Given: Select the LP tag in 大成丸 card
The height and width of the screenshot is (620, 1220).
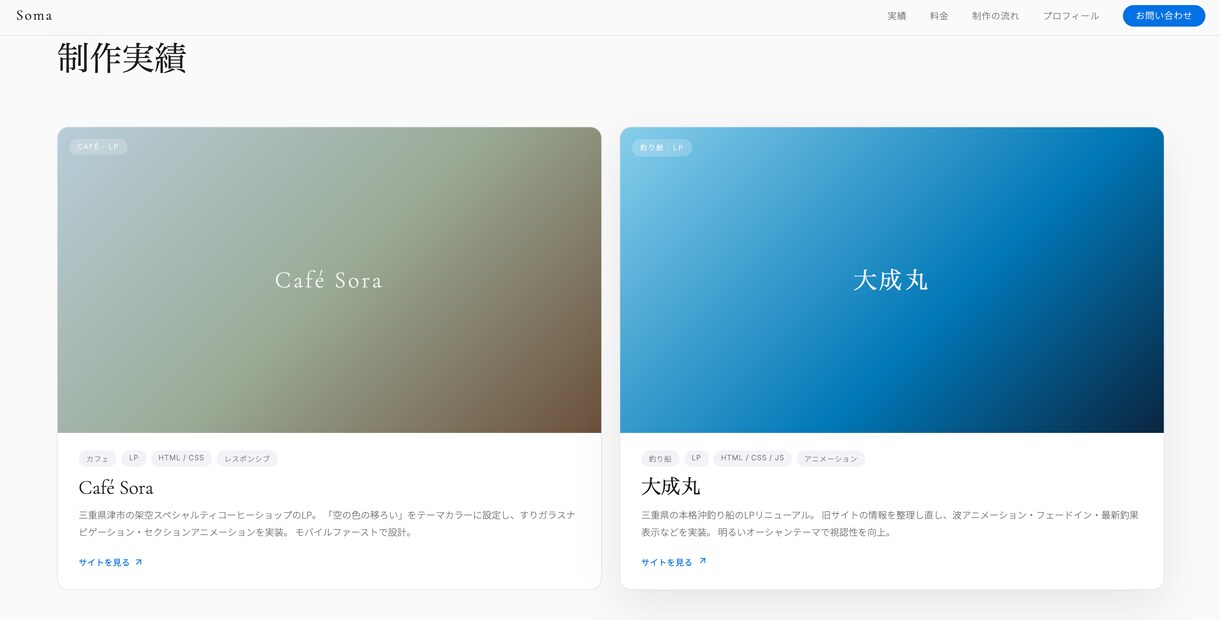Looking at the screenshot, I should (696, 458).
